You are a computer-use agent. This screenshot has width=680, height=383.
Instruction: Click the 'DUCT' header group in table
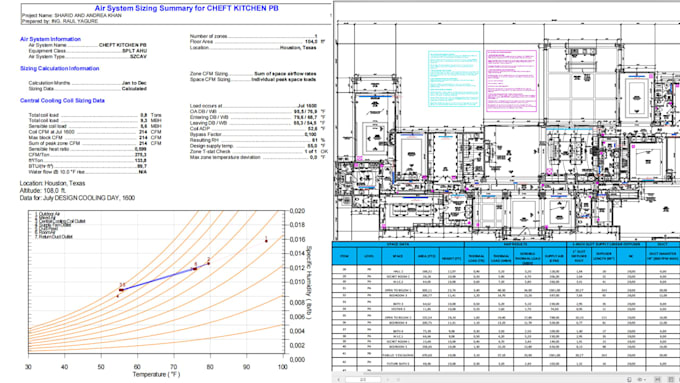pyautogui.click(x=663, y=244)
